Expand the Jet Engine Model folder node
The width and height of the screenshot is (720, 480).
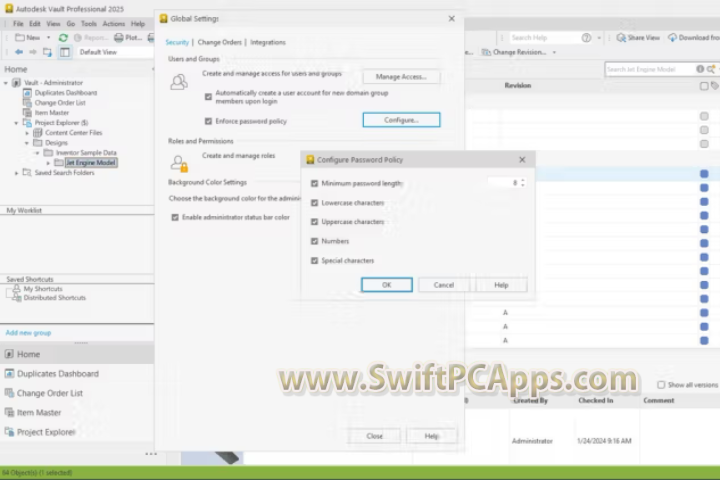coord(48,163)
